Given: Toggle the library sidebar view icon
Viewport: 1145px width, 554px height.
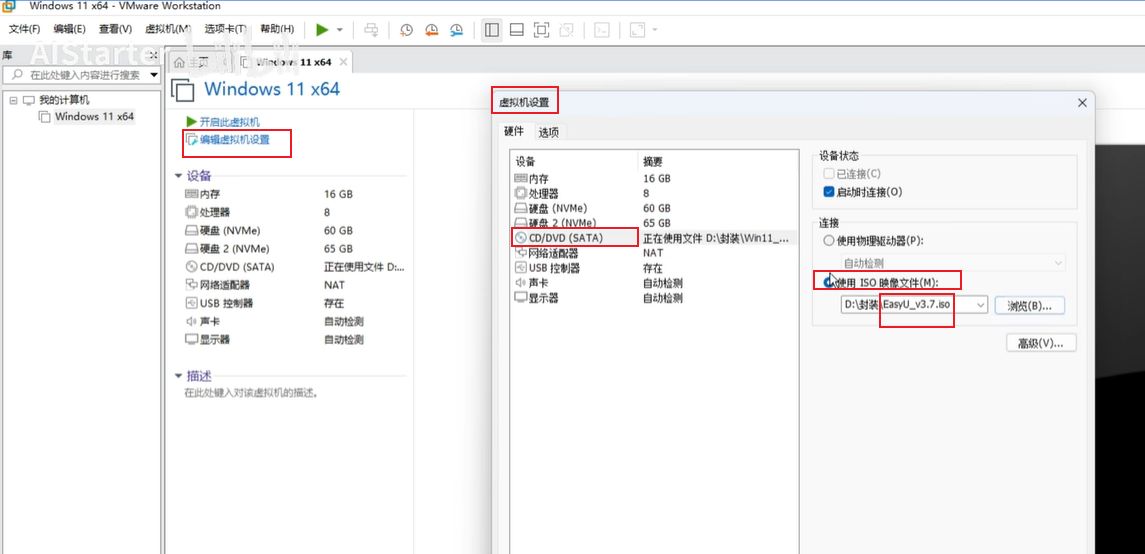Looking at the screenshot, I should [x=492, y=30].
